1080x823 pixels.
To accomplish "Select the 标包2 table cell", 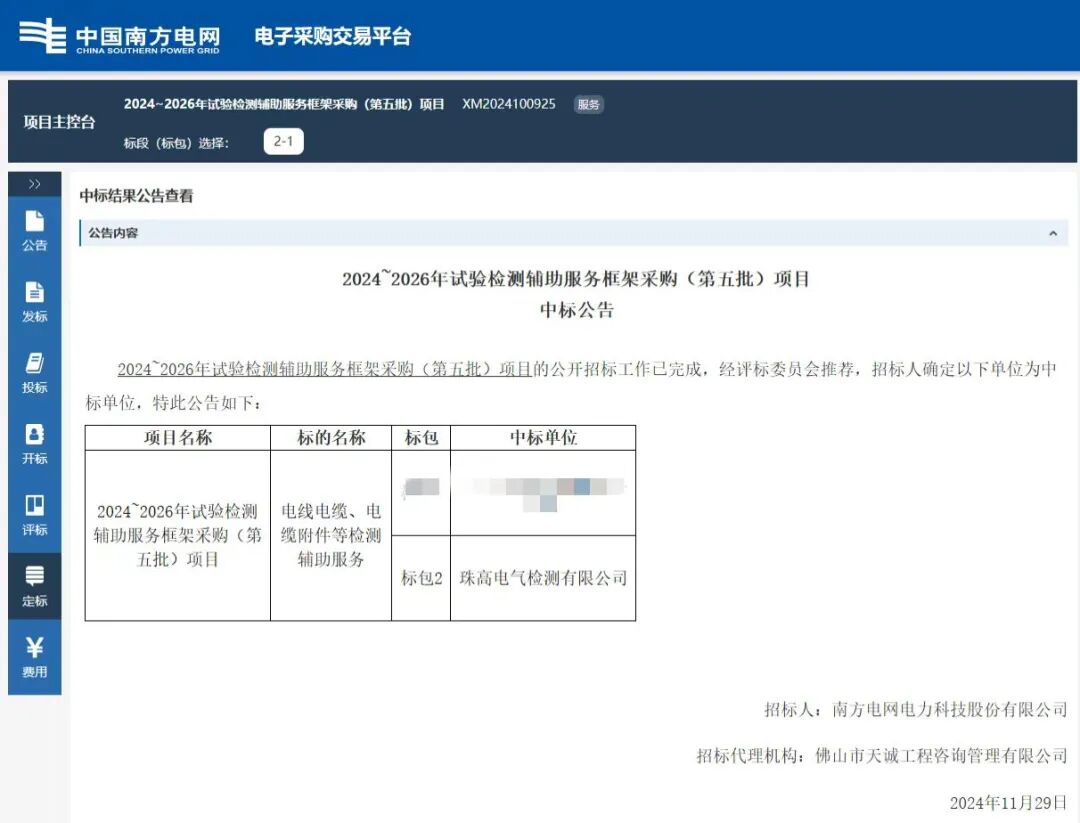I will click(422, 578).
